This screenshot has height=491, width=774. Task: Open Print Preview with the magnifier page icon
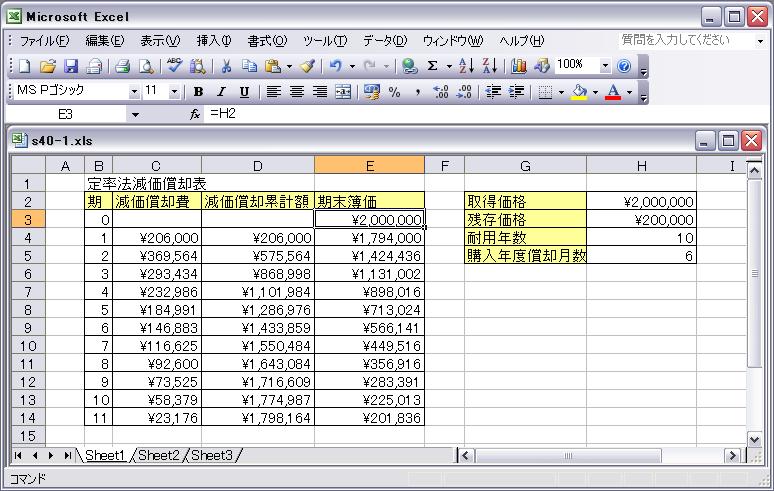(146, 66)
